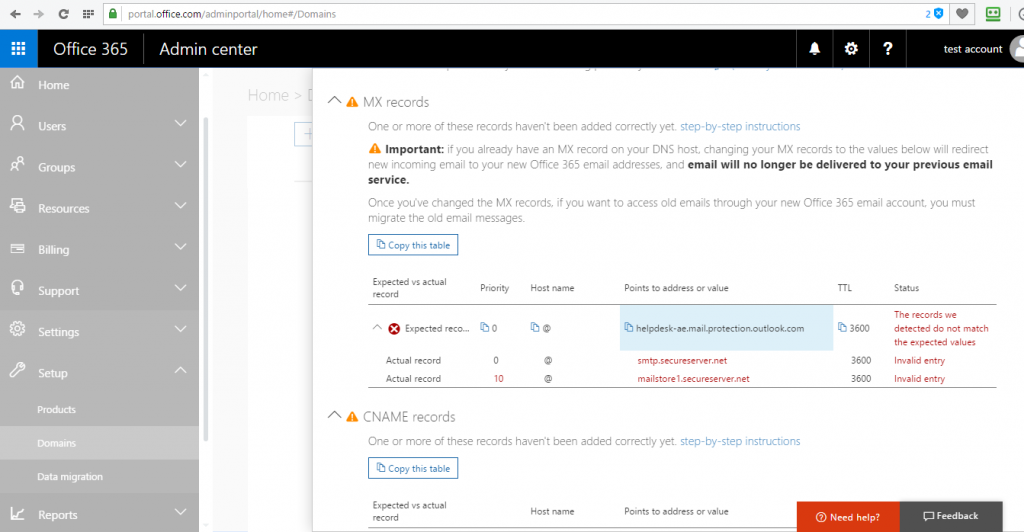This screenshot has width=1024, height=532.
Task: Click the Status column header
Action: click(x=906, y=288)
